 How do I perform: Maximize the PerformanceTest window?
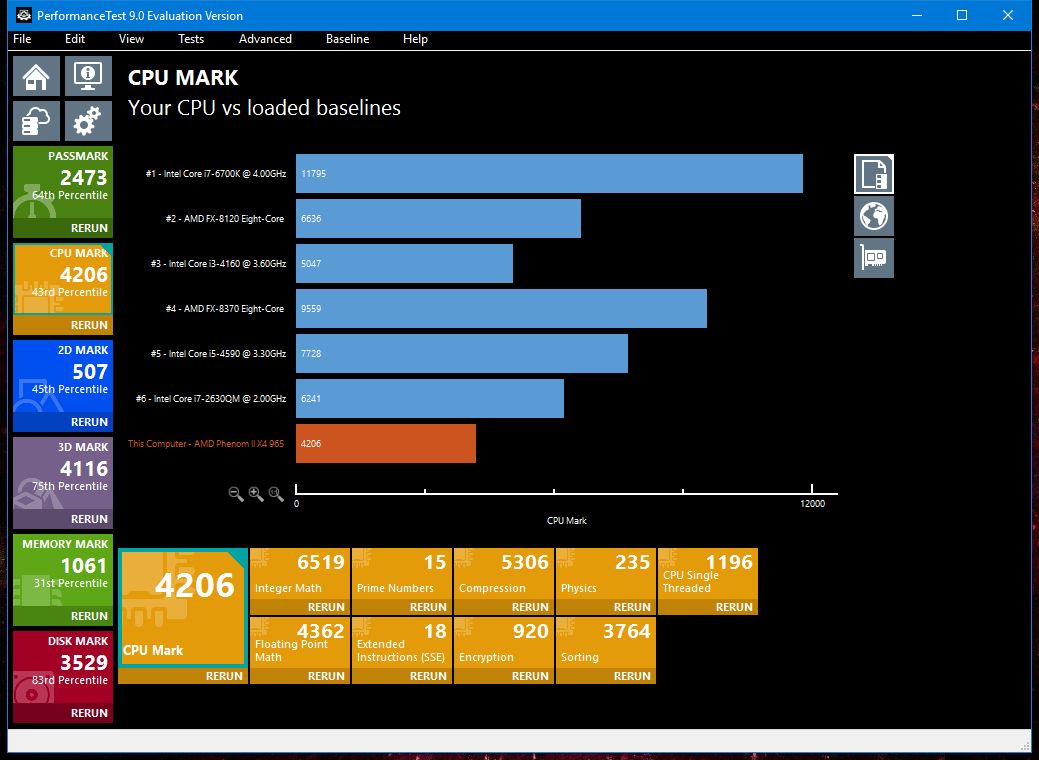coord(962,15)
